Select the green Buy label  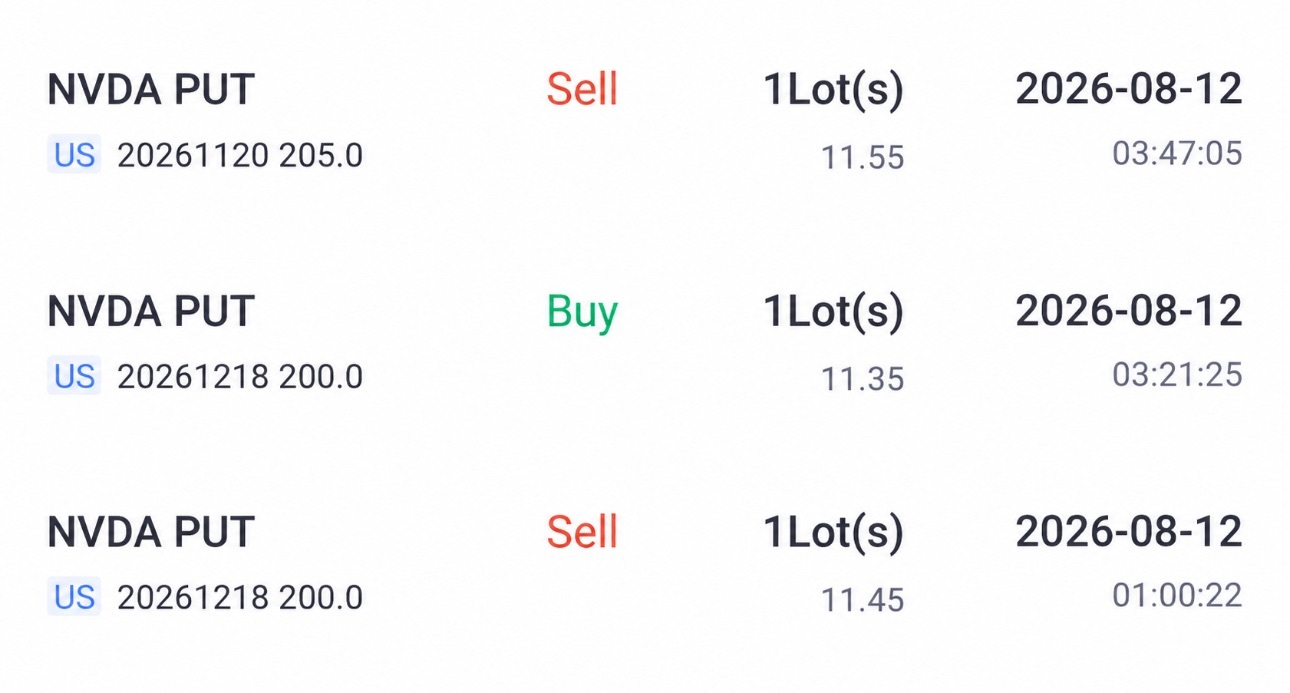click(x=582, y=313)
